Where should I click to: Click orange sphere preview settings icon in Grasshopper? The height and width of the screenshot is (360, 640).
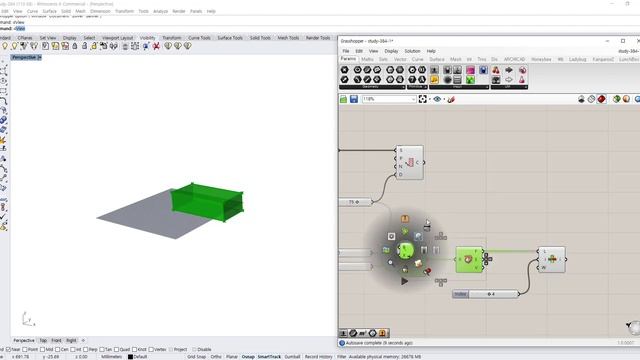627,99
